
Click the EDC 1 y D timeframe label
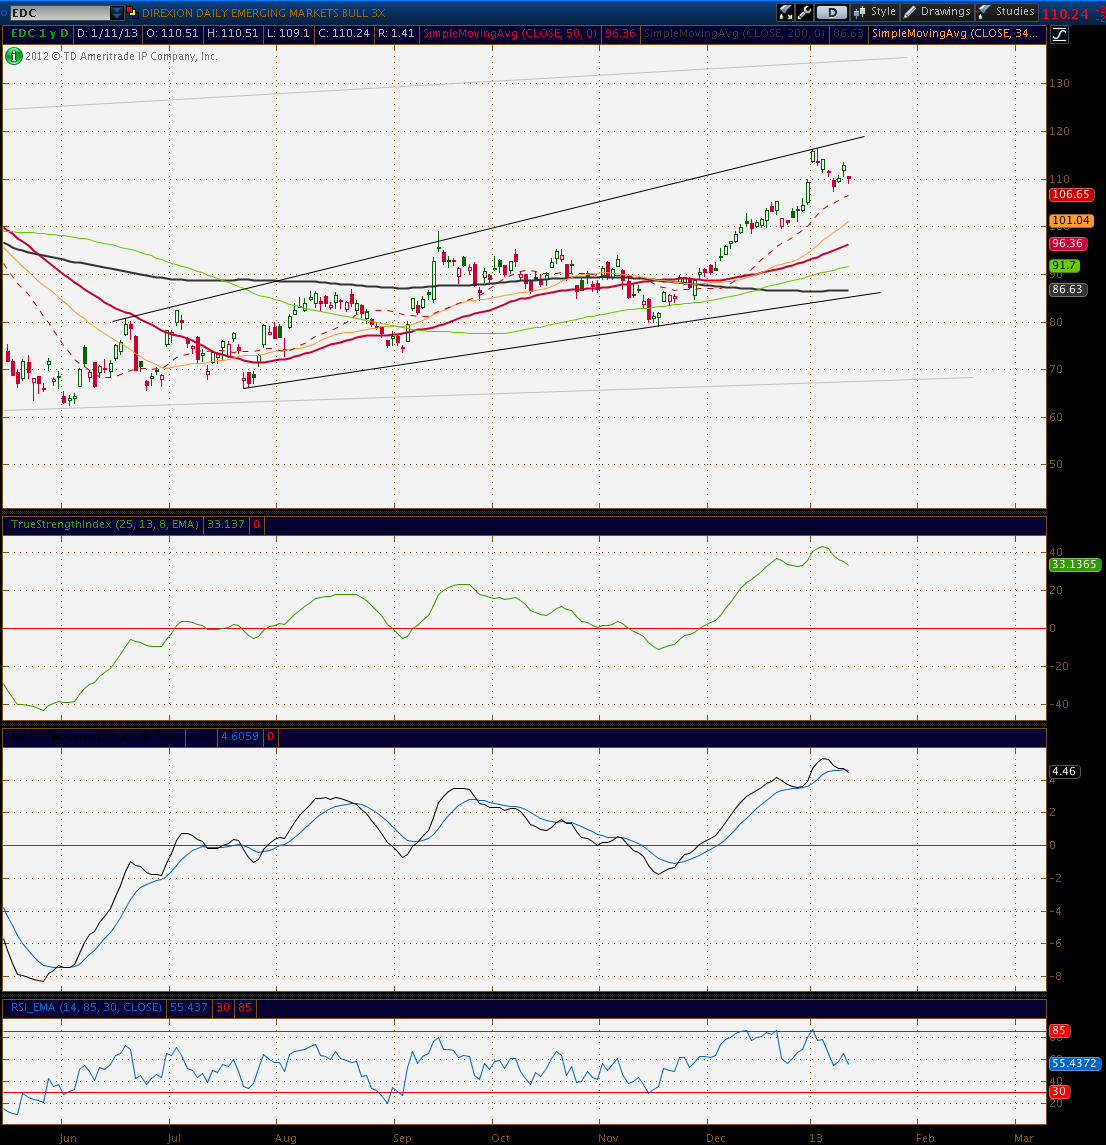tap(39, 34)
